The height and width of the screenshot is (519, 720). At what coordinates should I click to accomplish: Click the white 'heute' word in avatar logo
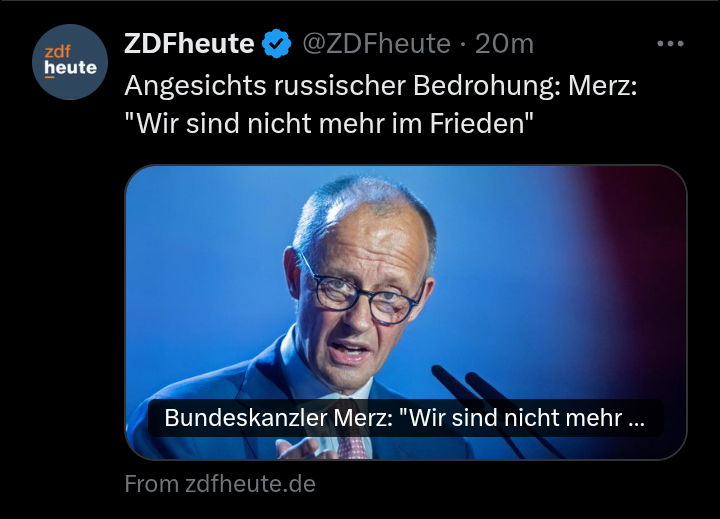click(x=71, y=68)
